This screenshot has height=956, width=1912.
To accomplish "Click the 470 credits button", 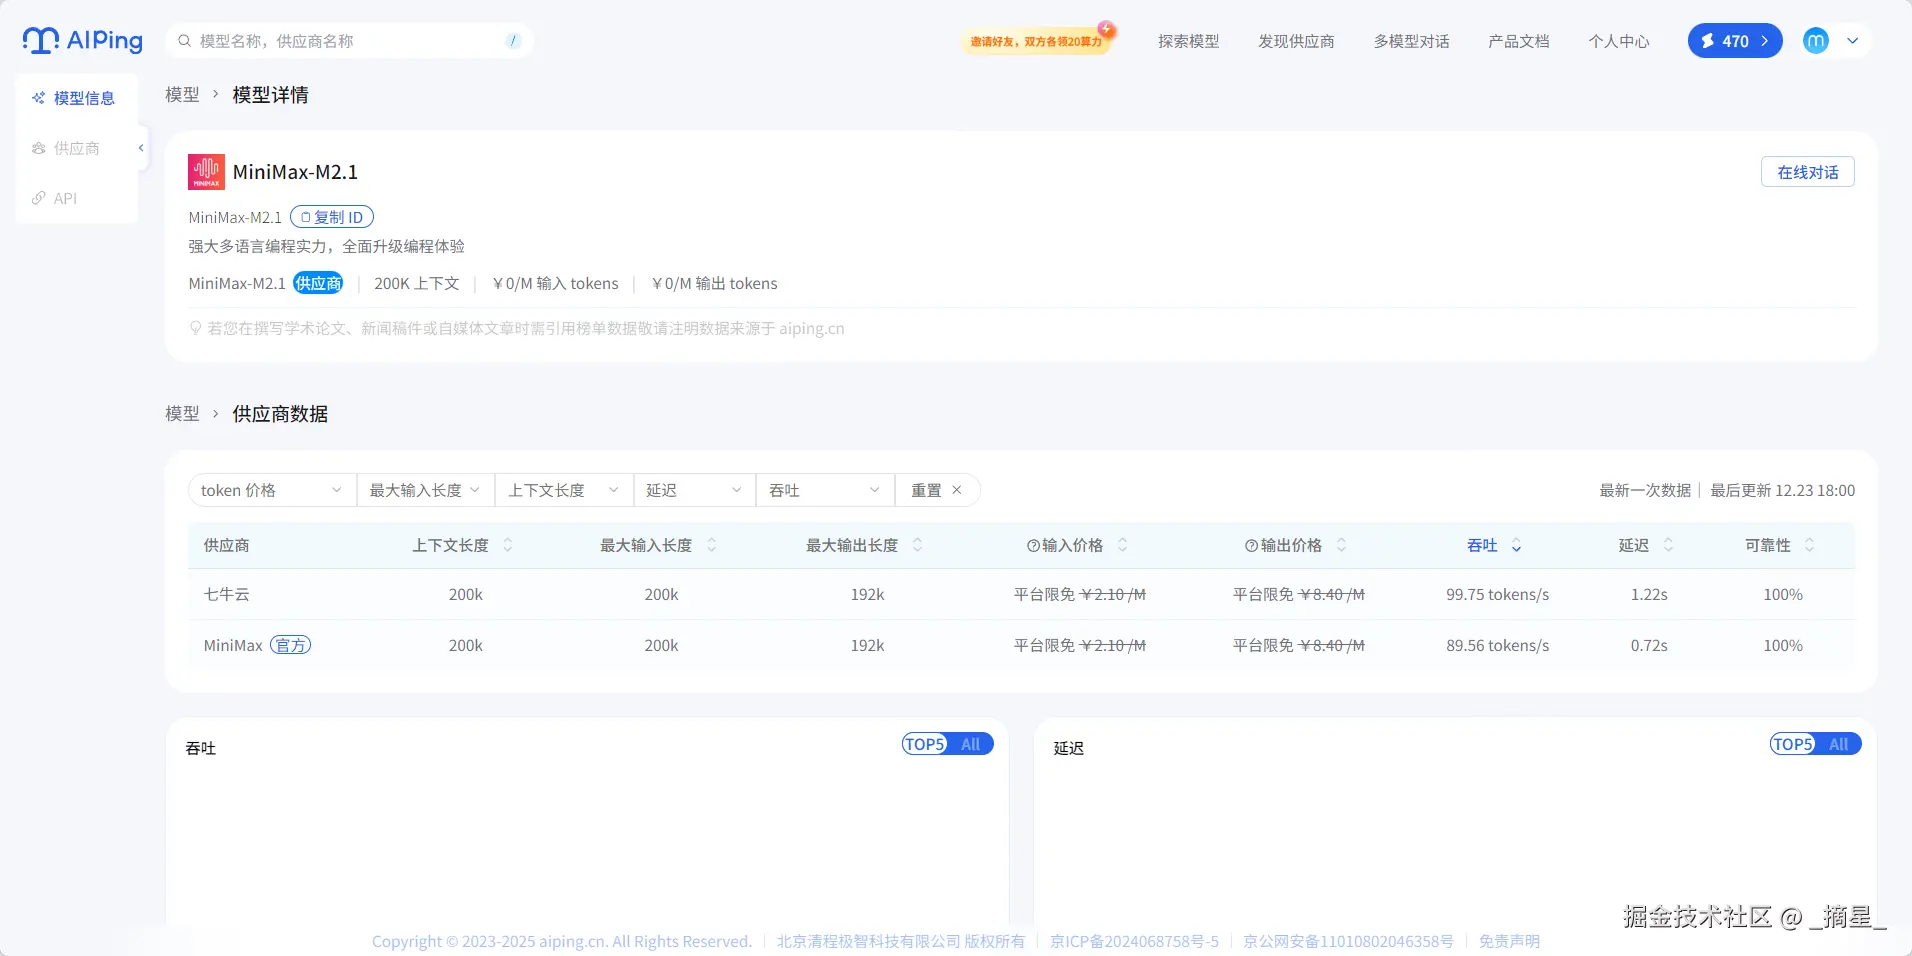I will tap(1735, 41).
